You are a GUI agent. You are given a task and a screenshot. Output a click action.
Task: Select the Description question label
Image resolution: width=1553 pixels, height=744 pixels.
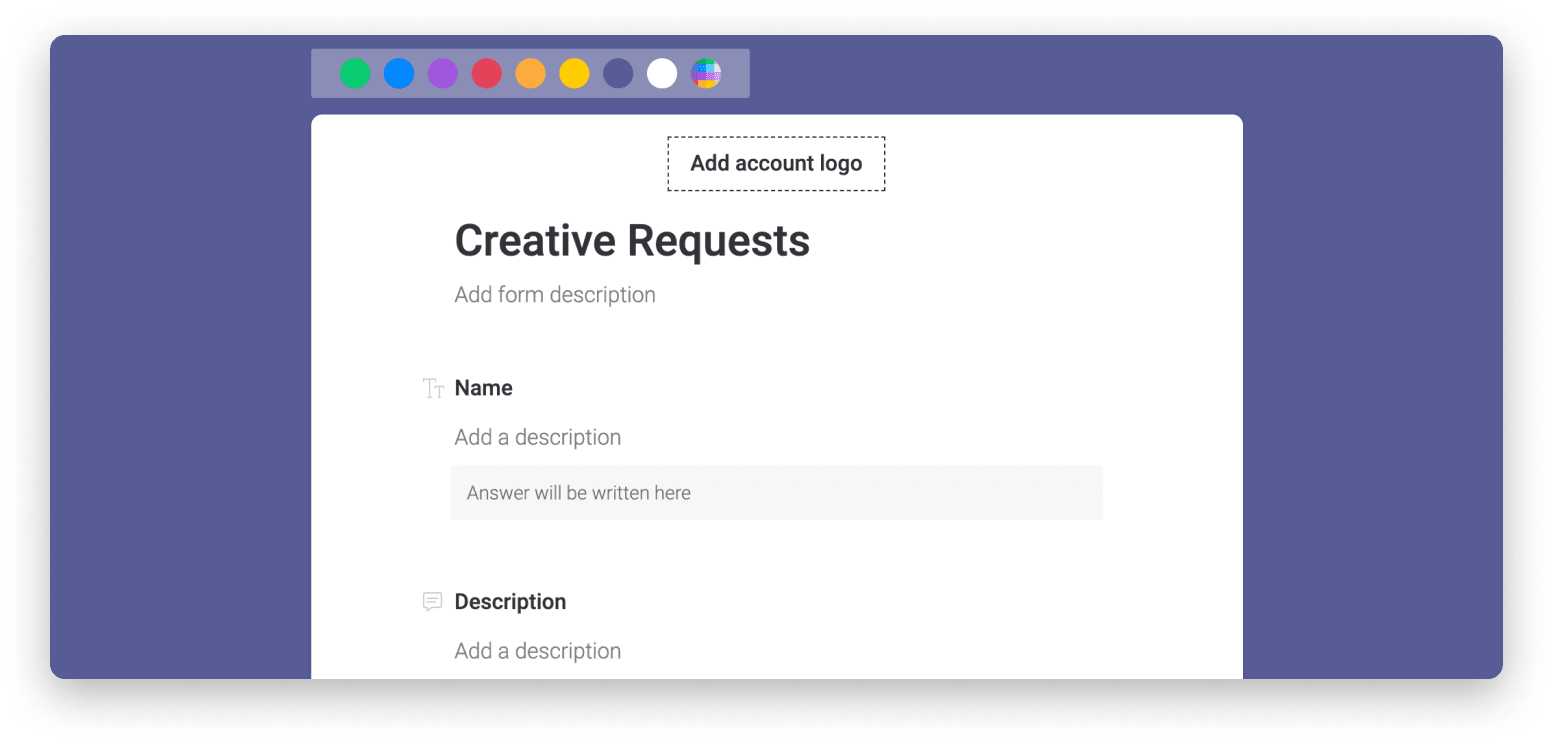(x=510, y=601)
